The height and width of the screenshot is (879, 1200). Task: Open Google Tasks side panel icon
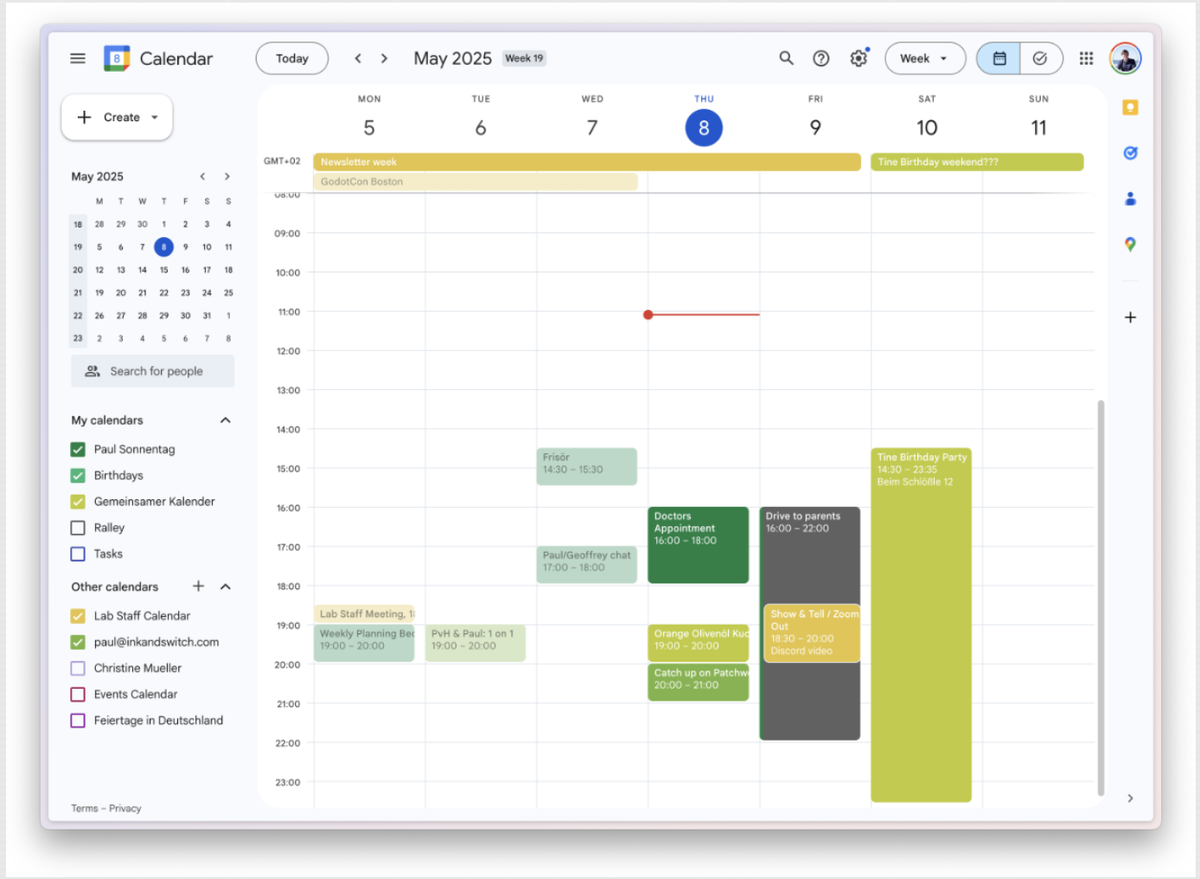pos(1130,153)
